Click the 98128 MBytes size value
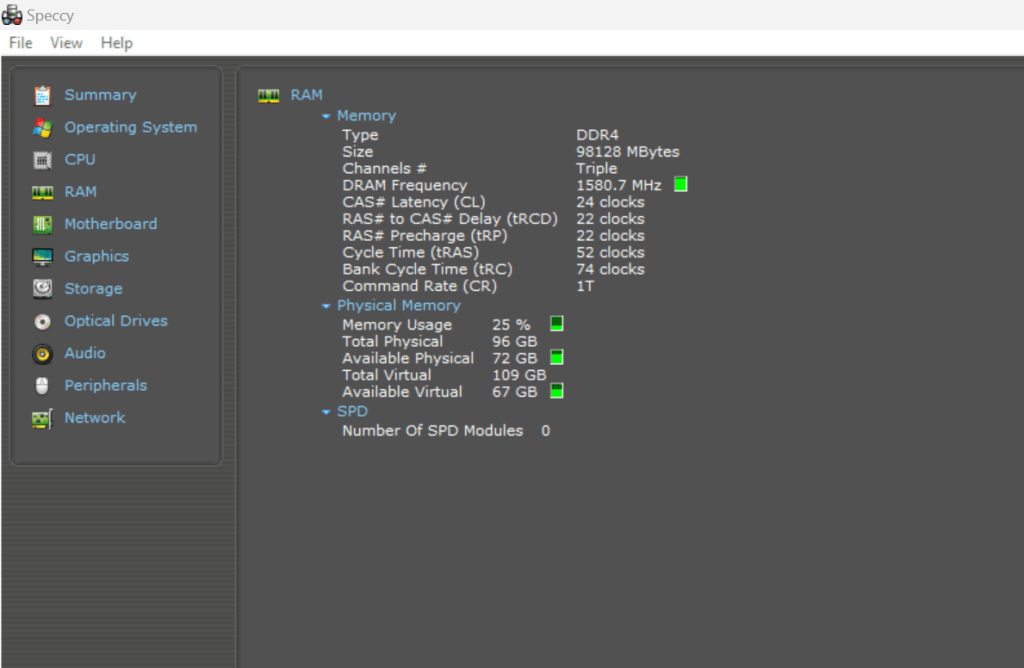The height and width of the screenshot is (668, 1024). (x=628, y=152)
